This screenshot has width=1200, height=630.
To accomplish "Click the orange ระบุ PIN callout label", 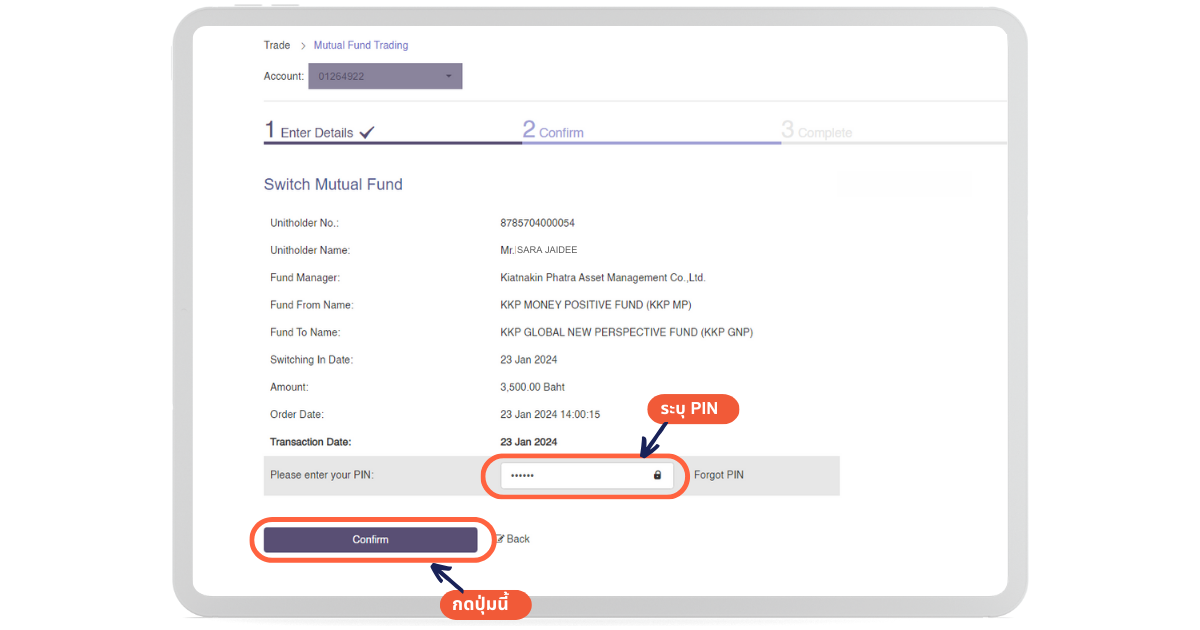I will pyautogui.click(x=692, y=409).
